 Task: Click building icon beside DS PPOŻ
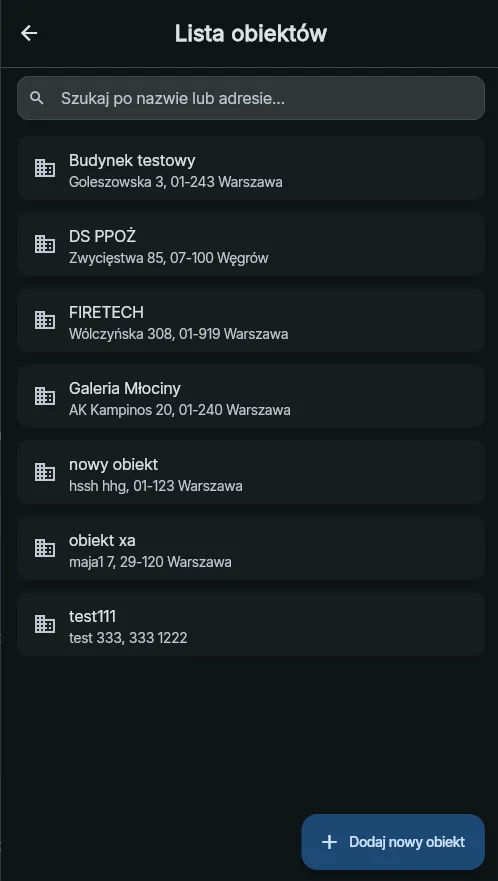click(45, 244)
